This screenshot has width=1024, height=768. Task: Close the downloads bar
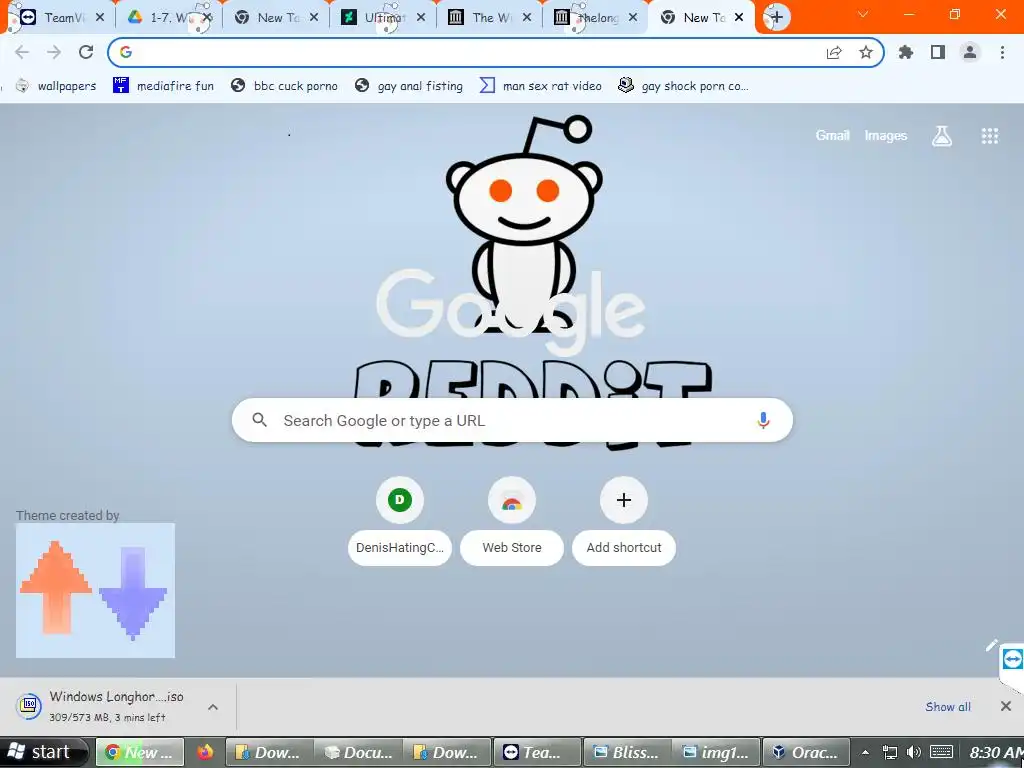click(1006, 706)
